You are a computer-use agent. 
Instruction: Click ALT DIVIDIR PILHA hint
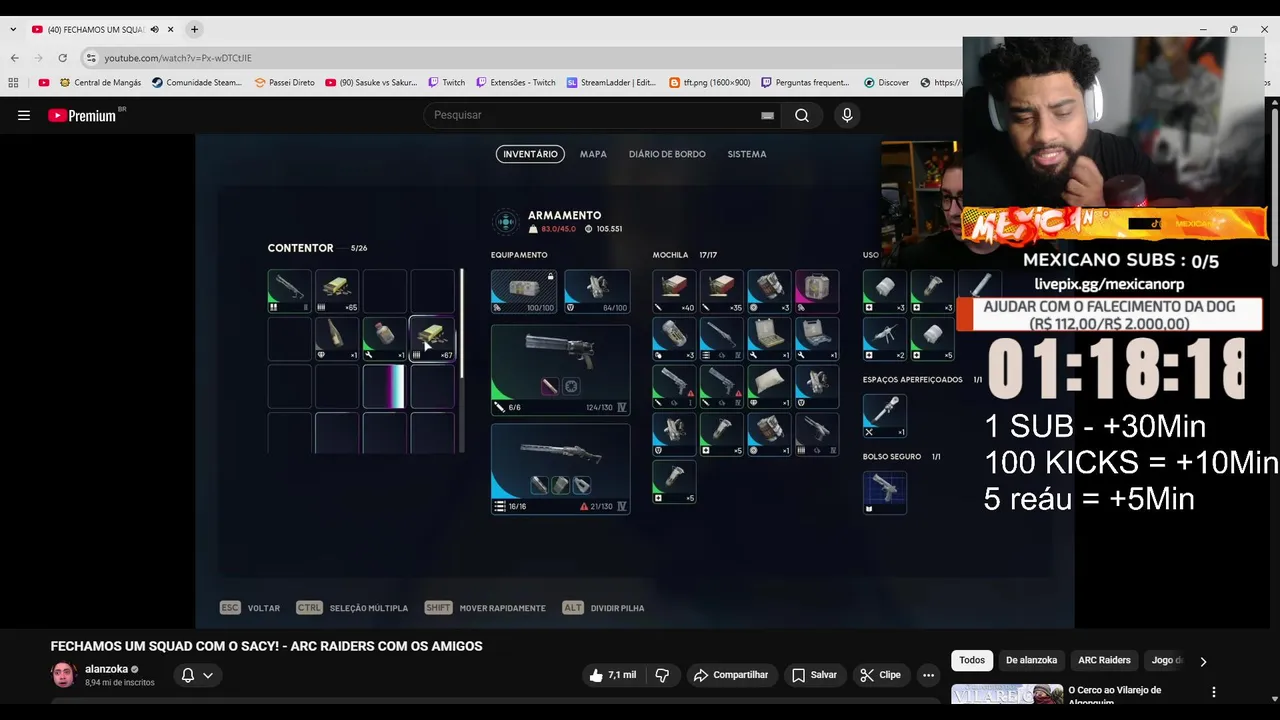[603, 608]
